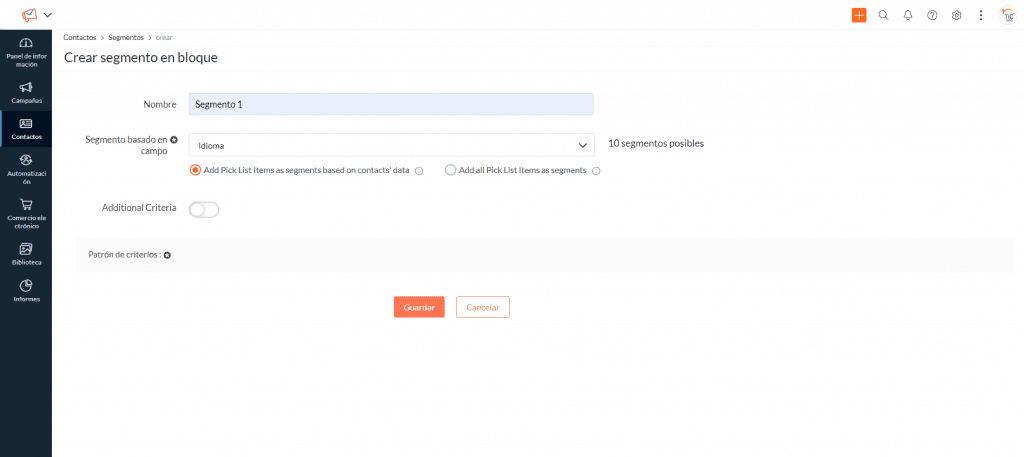This screenshot has width=1024, height=457.
Task: Click the 'Patrón de criterios :' label
Action: [x=125, y=255]
